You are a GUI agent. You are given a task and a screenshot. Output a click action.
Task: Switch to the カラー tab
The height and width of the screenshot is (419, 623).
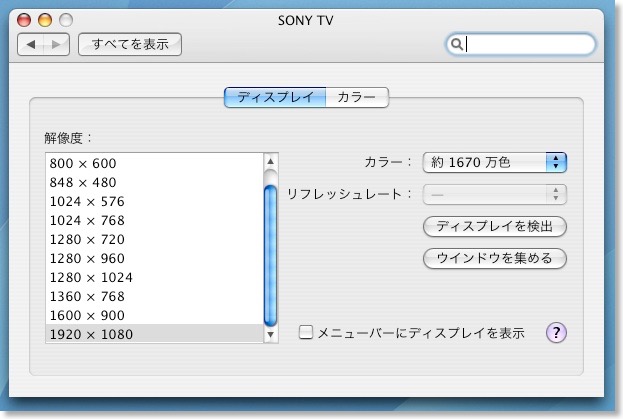[x=357, y=97]
